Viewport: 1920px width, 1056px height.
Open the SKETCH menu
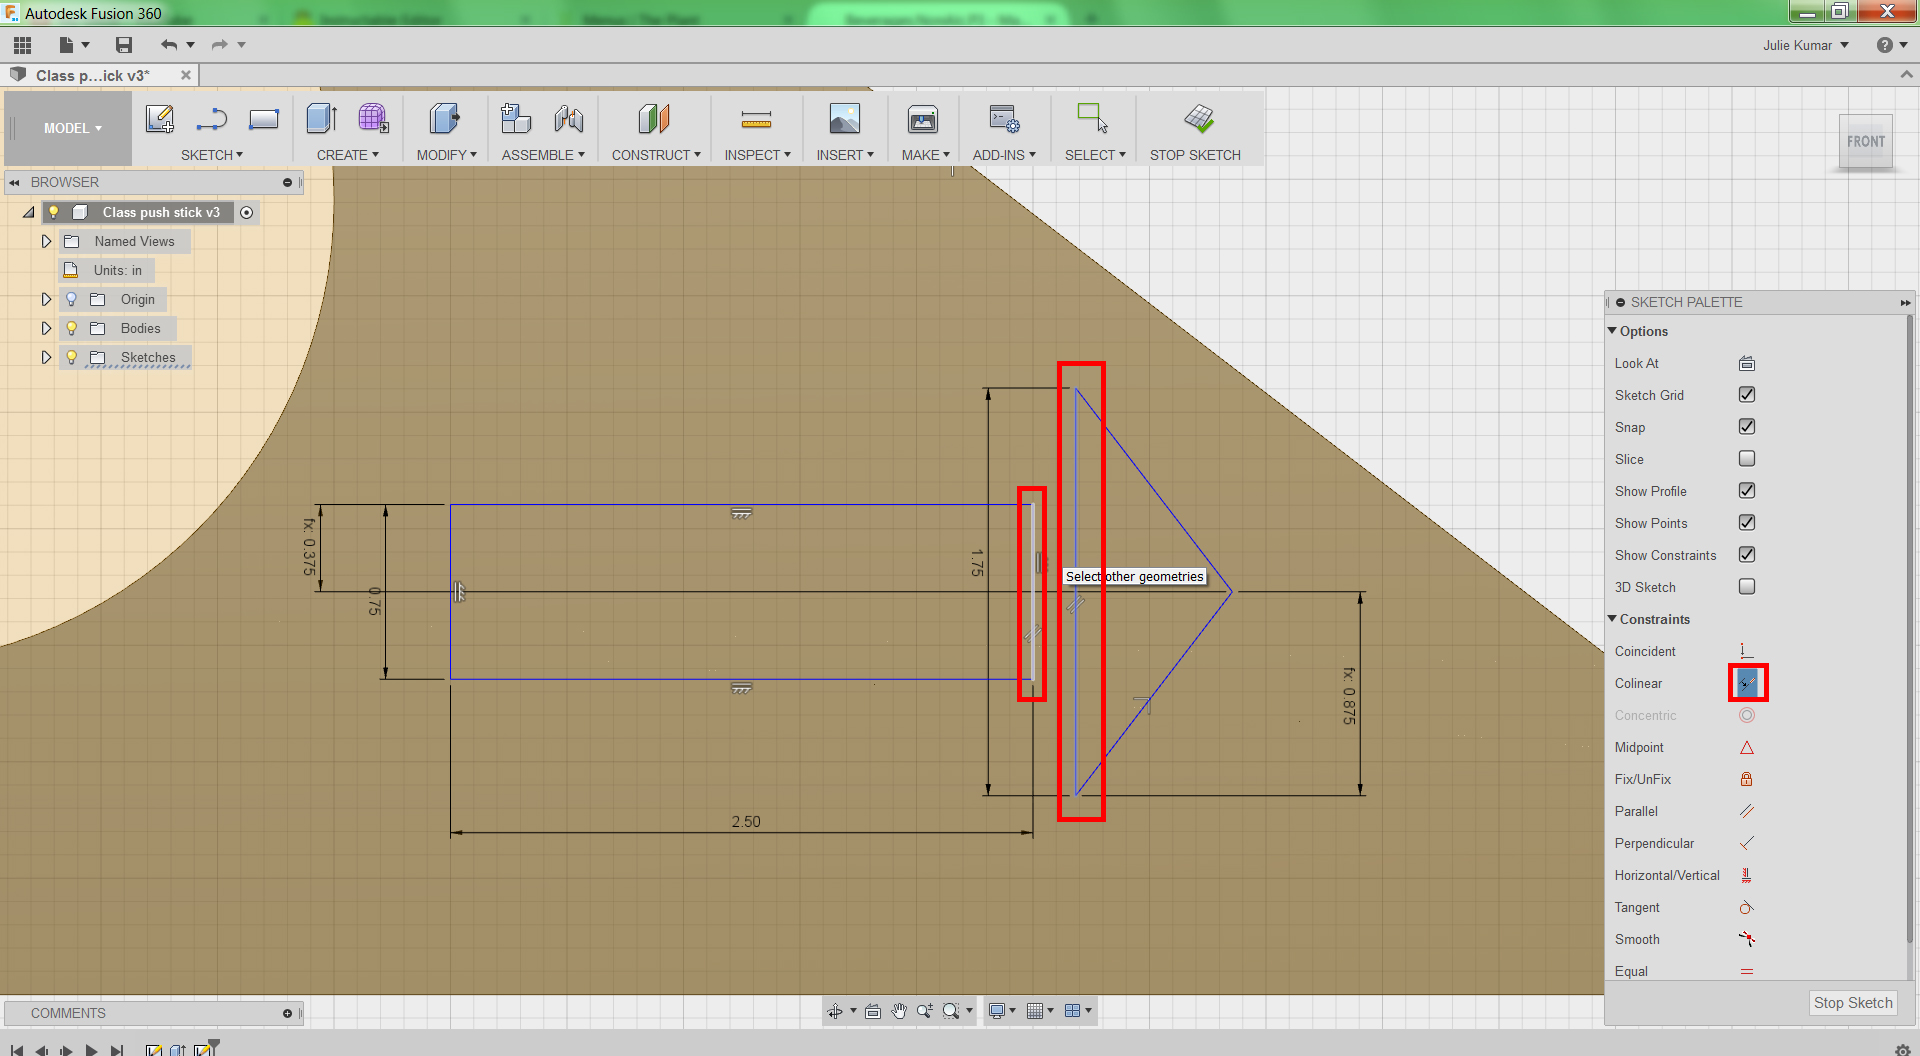tap(212, 155)
